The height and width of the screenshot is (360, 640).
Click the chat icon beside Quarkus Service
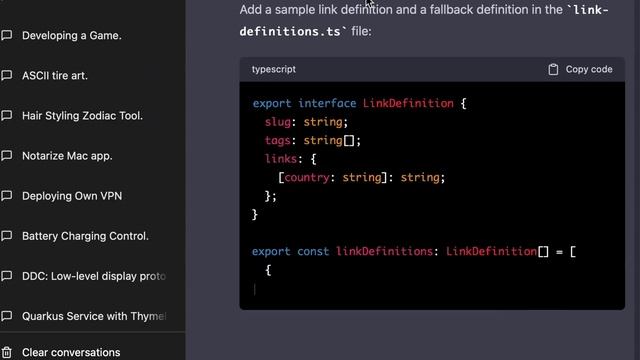6,316
